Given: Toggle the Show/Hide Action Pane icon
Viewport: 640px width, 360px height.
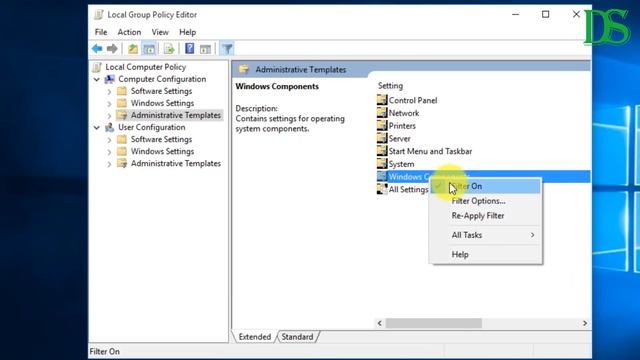Looking at the screenshot, I should pos(205,49).
